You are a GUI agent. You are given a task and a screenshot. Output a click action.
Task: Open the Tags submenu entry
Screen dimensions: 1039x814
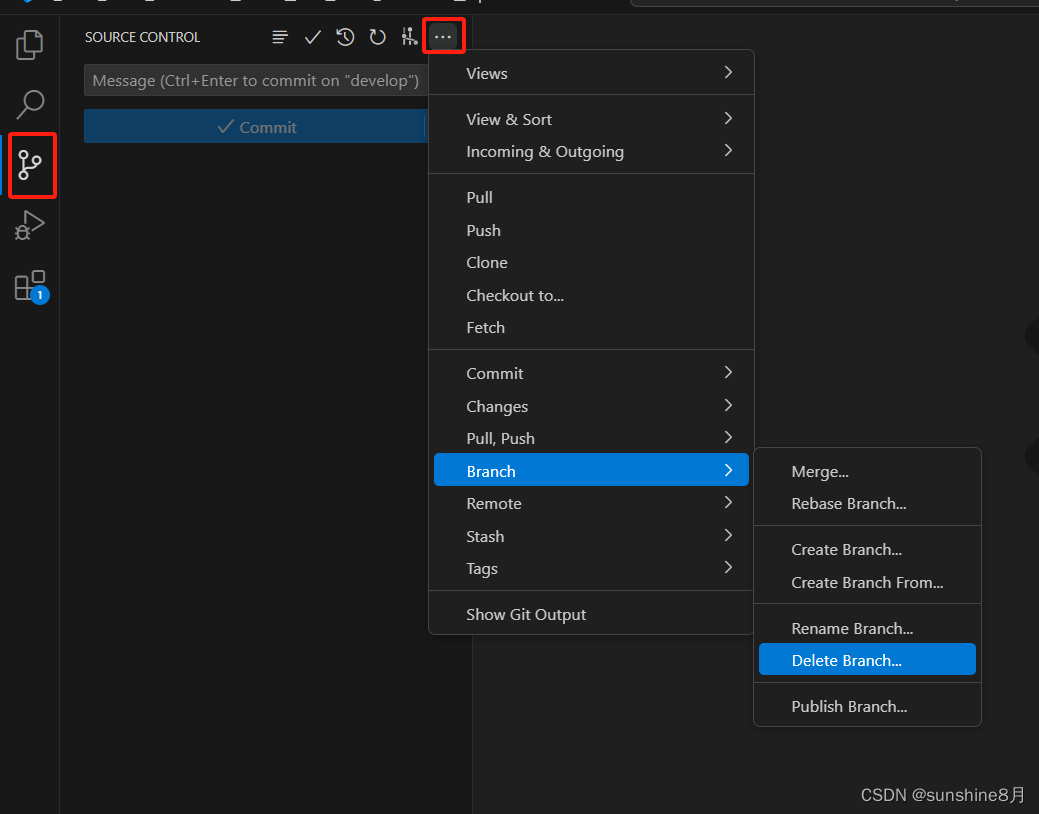click(x=591, y=568)
